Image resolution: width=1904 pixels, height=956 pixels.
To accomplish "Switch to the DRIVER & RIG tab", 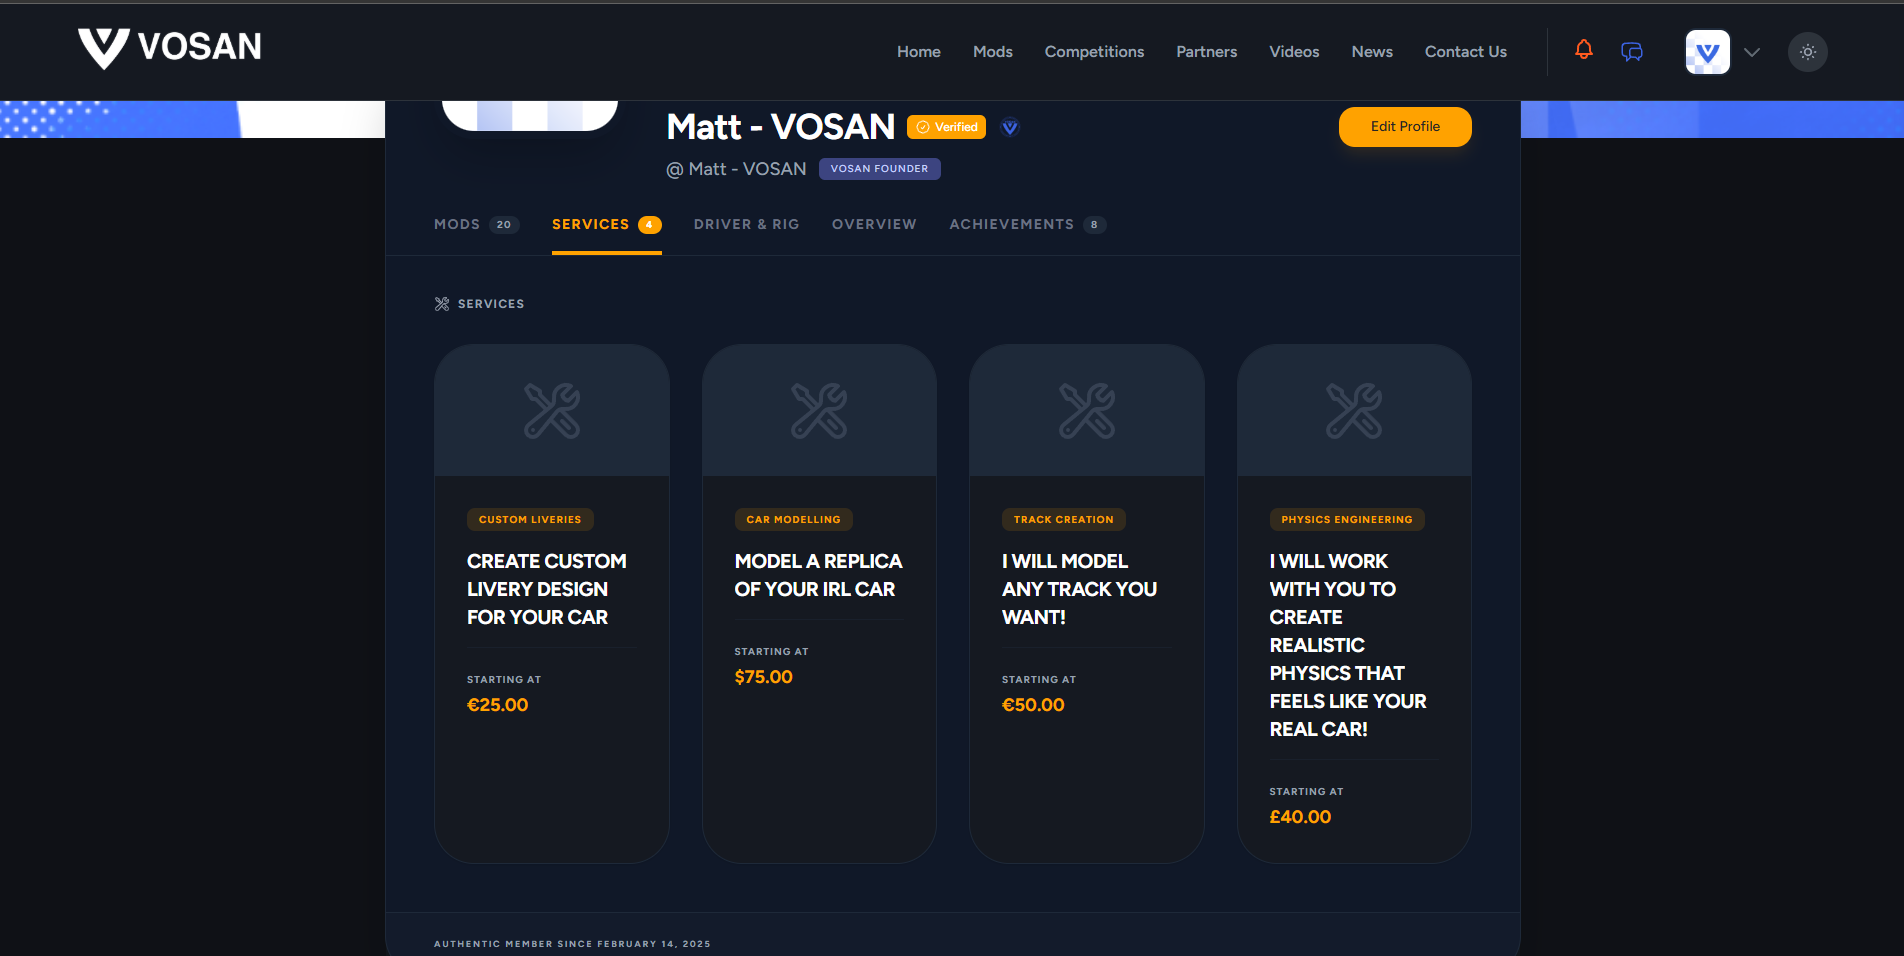I will coord(747,225).
